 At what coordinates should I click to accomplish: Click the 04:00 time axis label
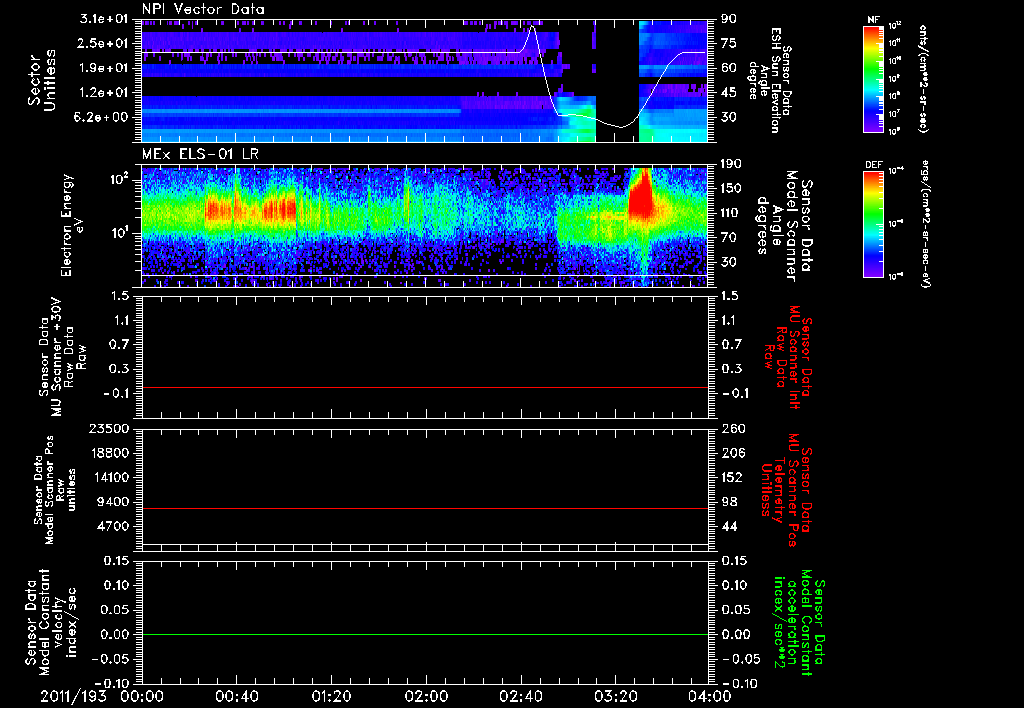(x=710, y=696)
